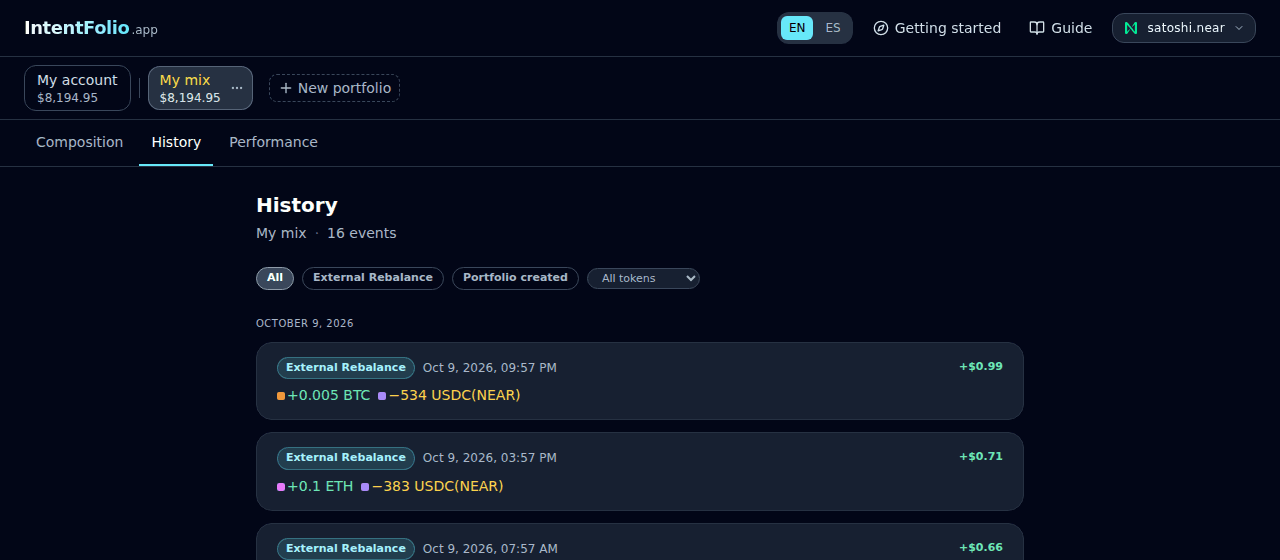The width and height of the screenshot is (1280, 560).
Task: Switch language to EN
Action: [797, 28]
